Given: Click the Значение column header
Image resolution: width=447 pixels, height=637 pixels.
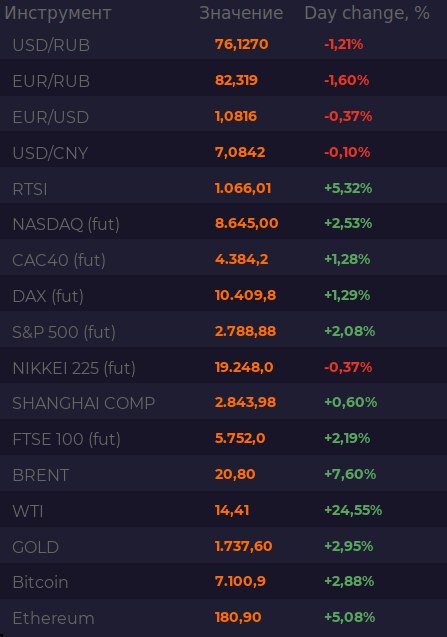Looking at the screenshot, I should tap(241, 13).
